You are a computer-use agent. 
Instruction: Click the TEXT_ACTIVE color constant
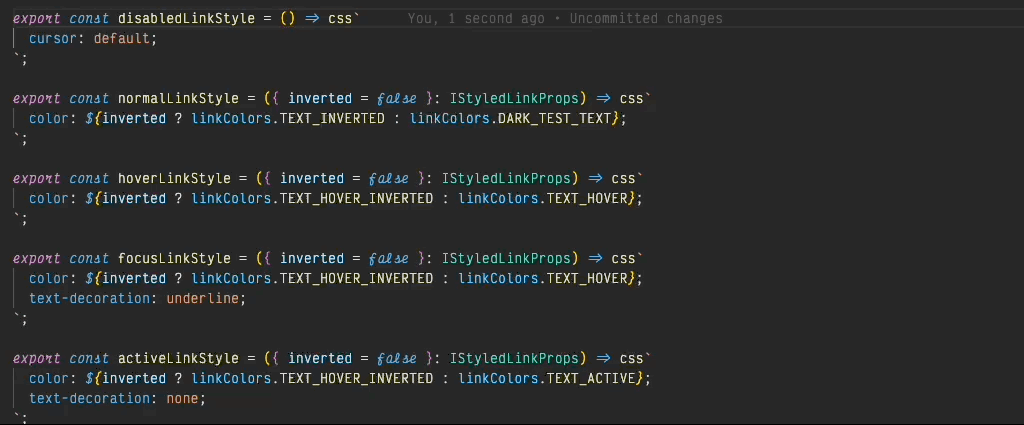(x=590, y=379)
